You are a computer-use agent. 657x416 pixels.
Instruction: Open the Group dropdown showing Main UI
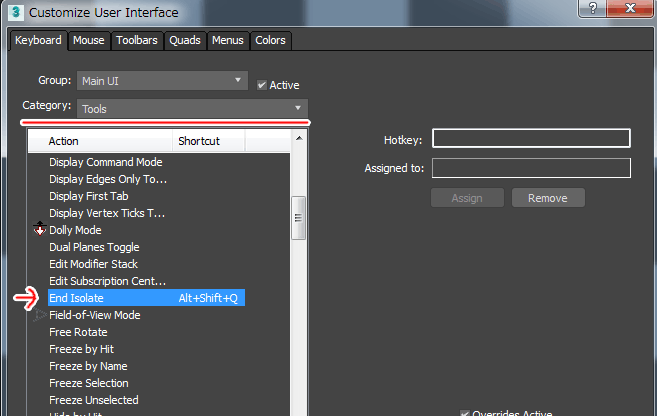(x=163, y=80)
